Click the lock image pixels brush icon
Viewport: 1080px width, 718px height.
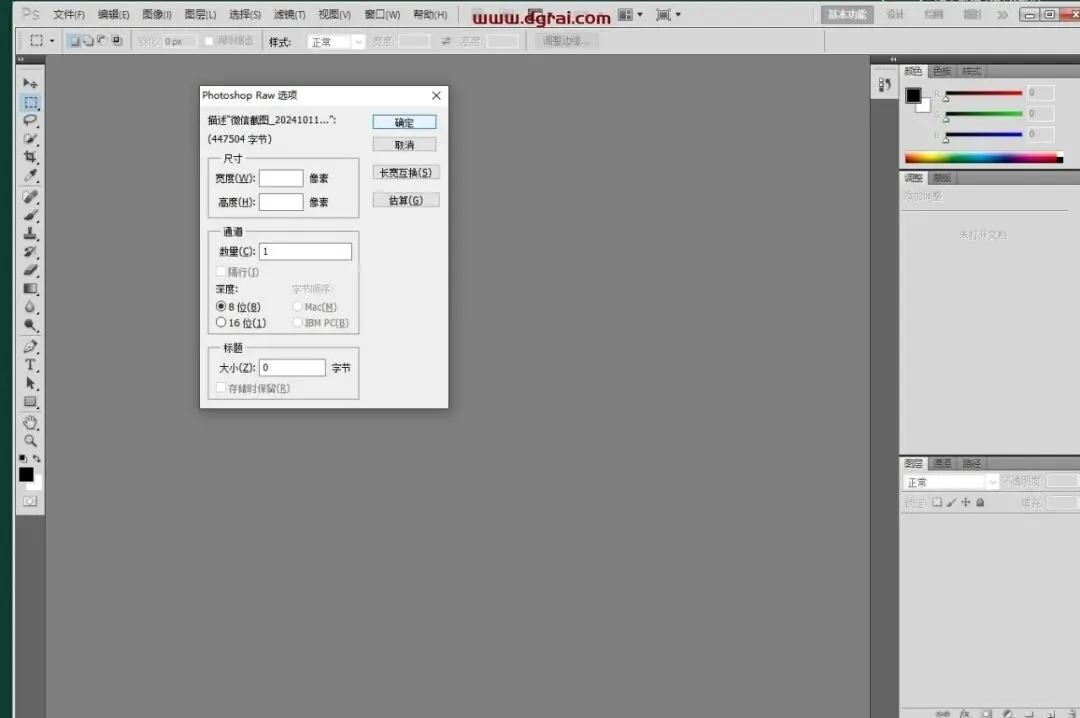click(x=951, y=502)
